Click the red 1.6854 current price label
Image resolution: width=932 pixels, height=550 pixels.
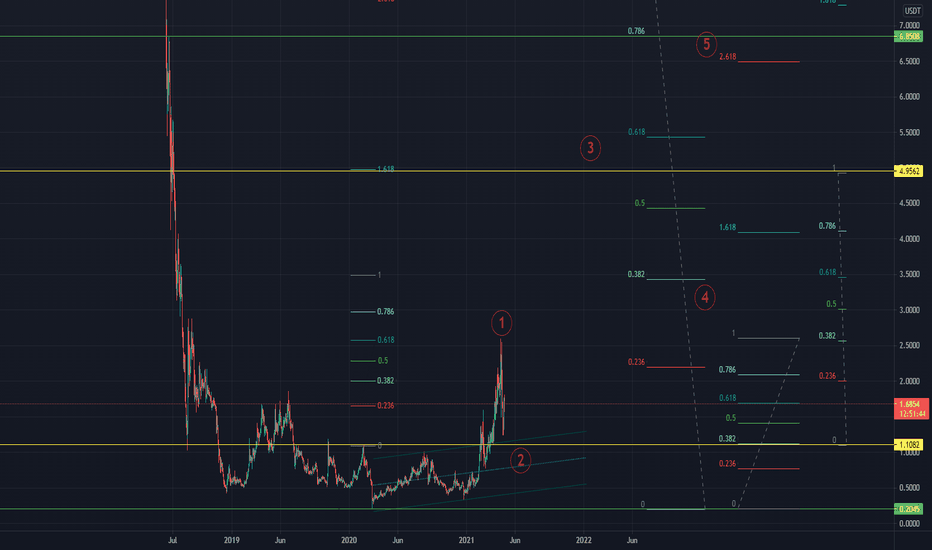point(911,408)
